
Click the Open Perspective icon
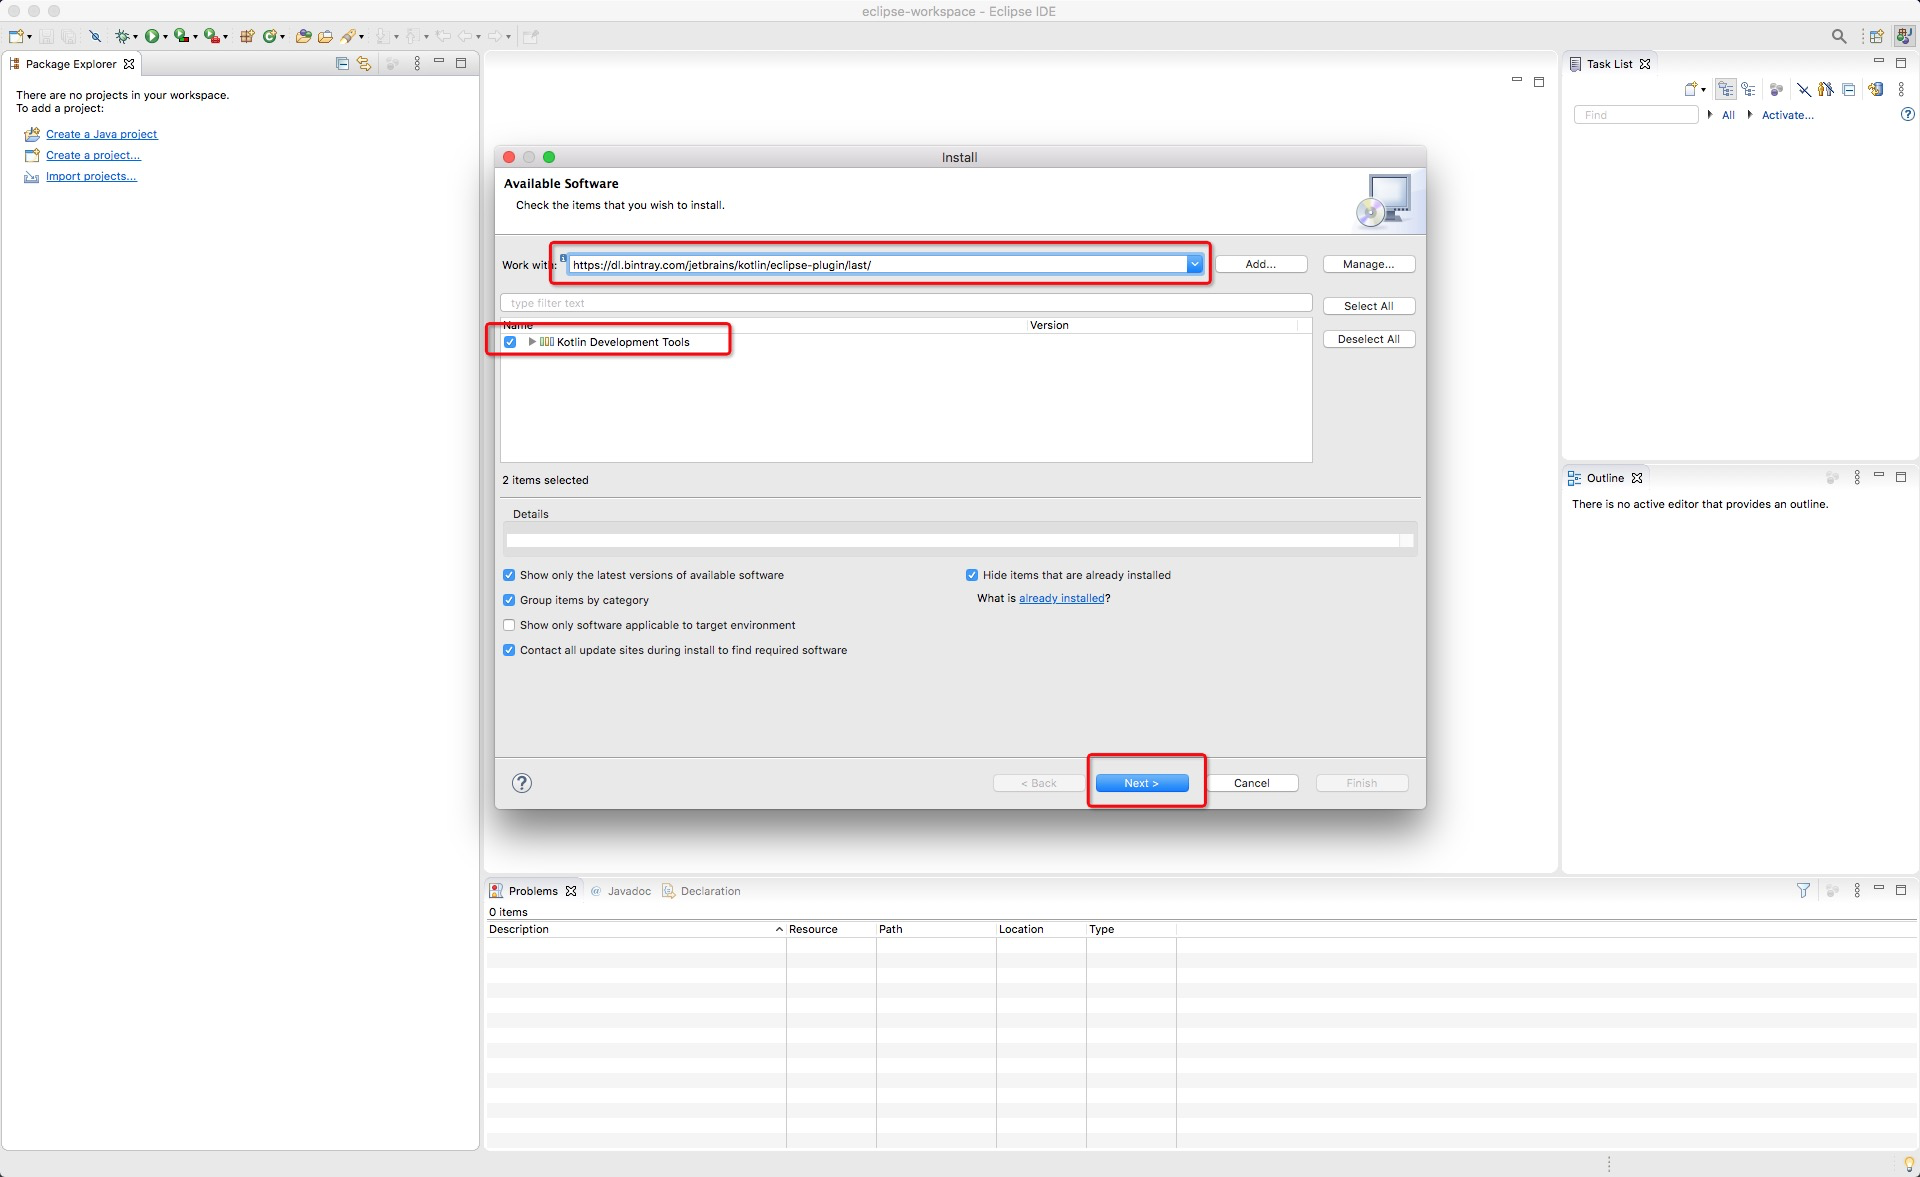1877,37
